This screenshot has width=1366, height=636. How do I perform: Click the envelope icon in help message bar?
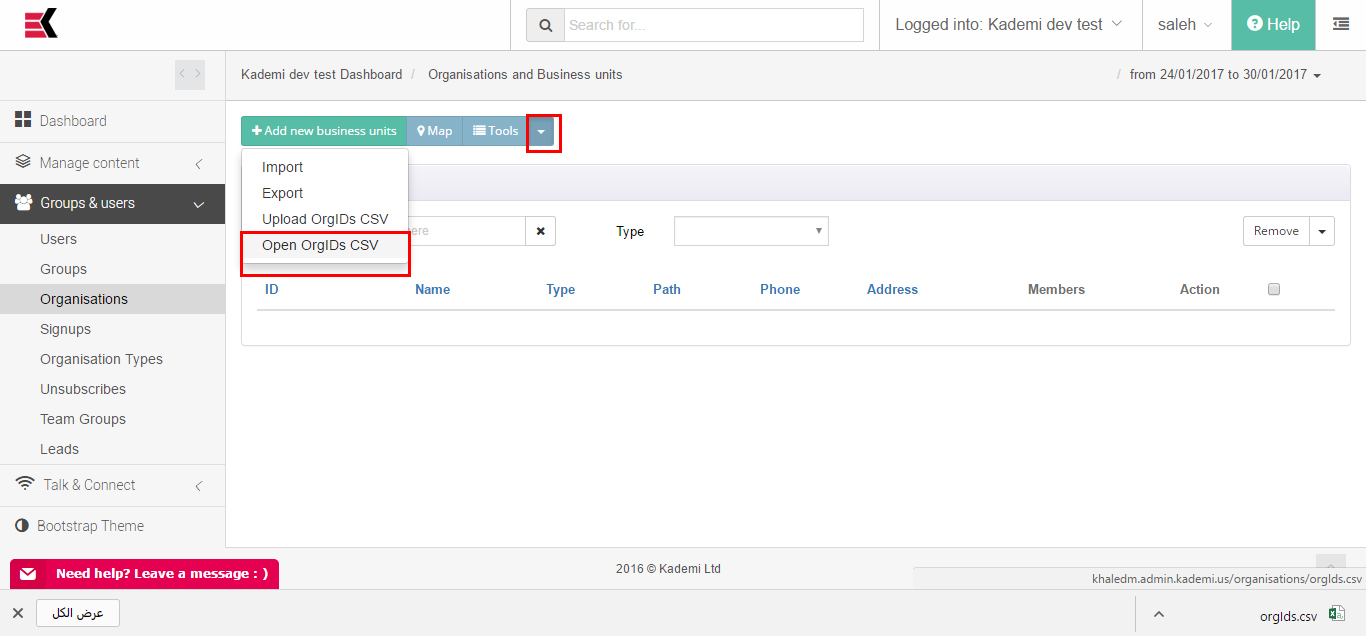(x=28, y=574)
